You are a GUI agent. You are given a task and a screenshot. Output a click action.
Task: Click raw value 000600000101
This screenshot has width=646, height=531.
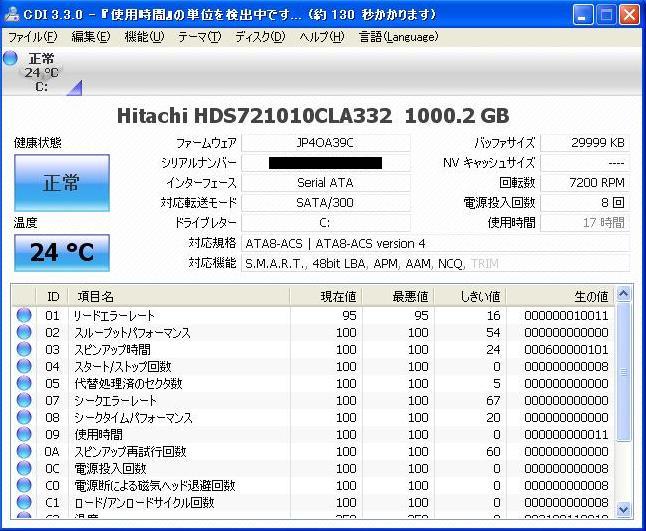[566, 349]
